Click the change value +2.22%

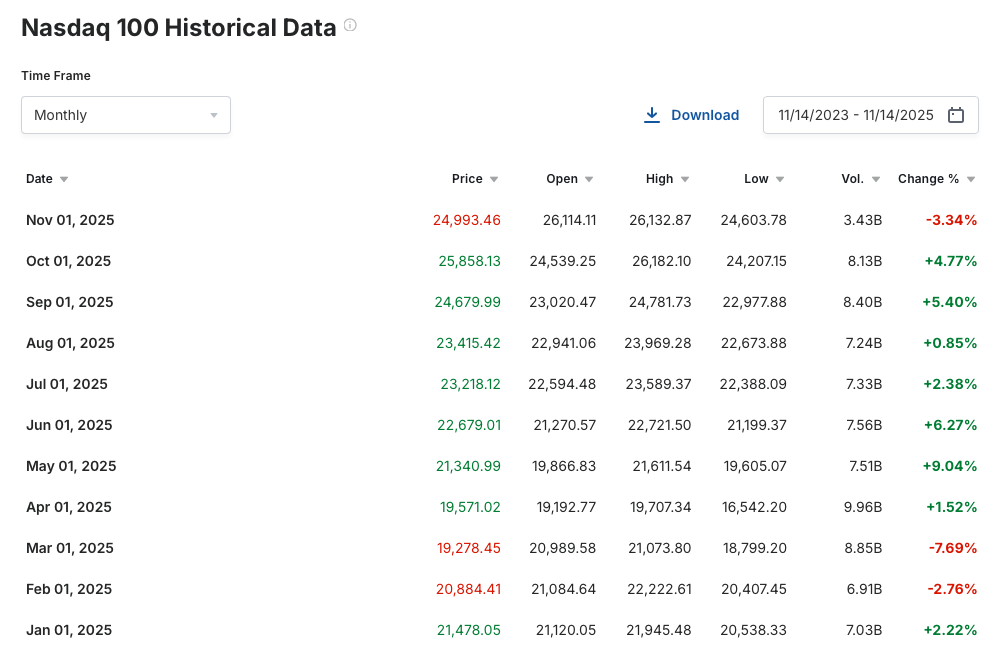[950, 630]
